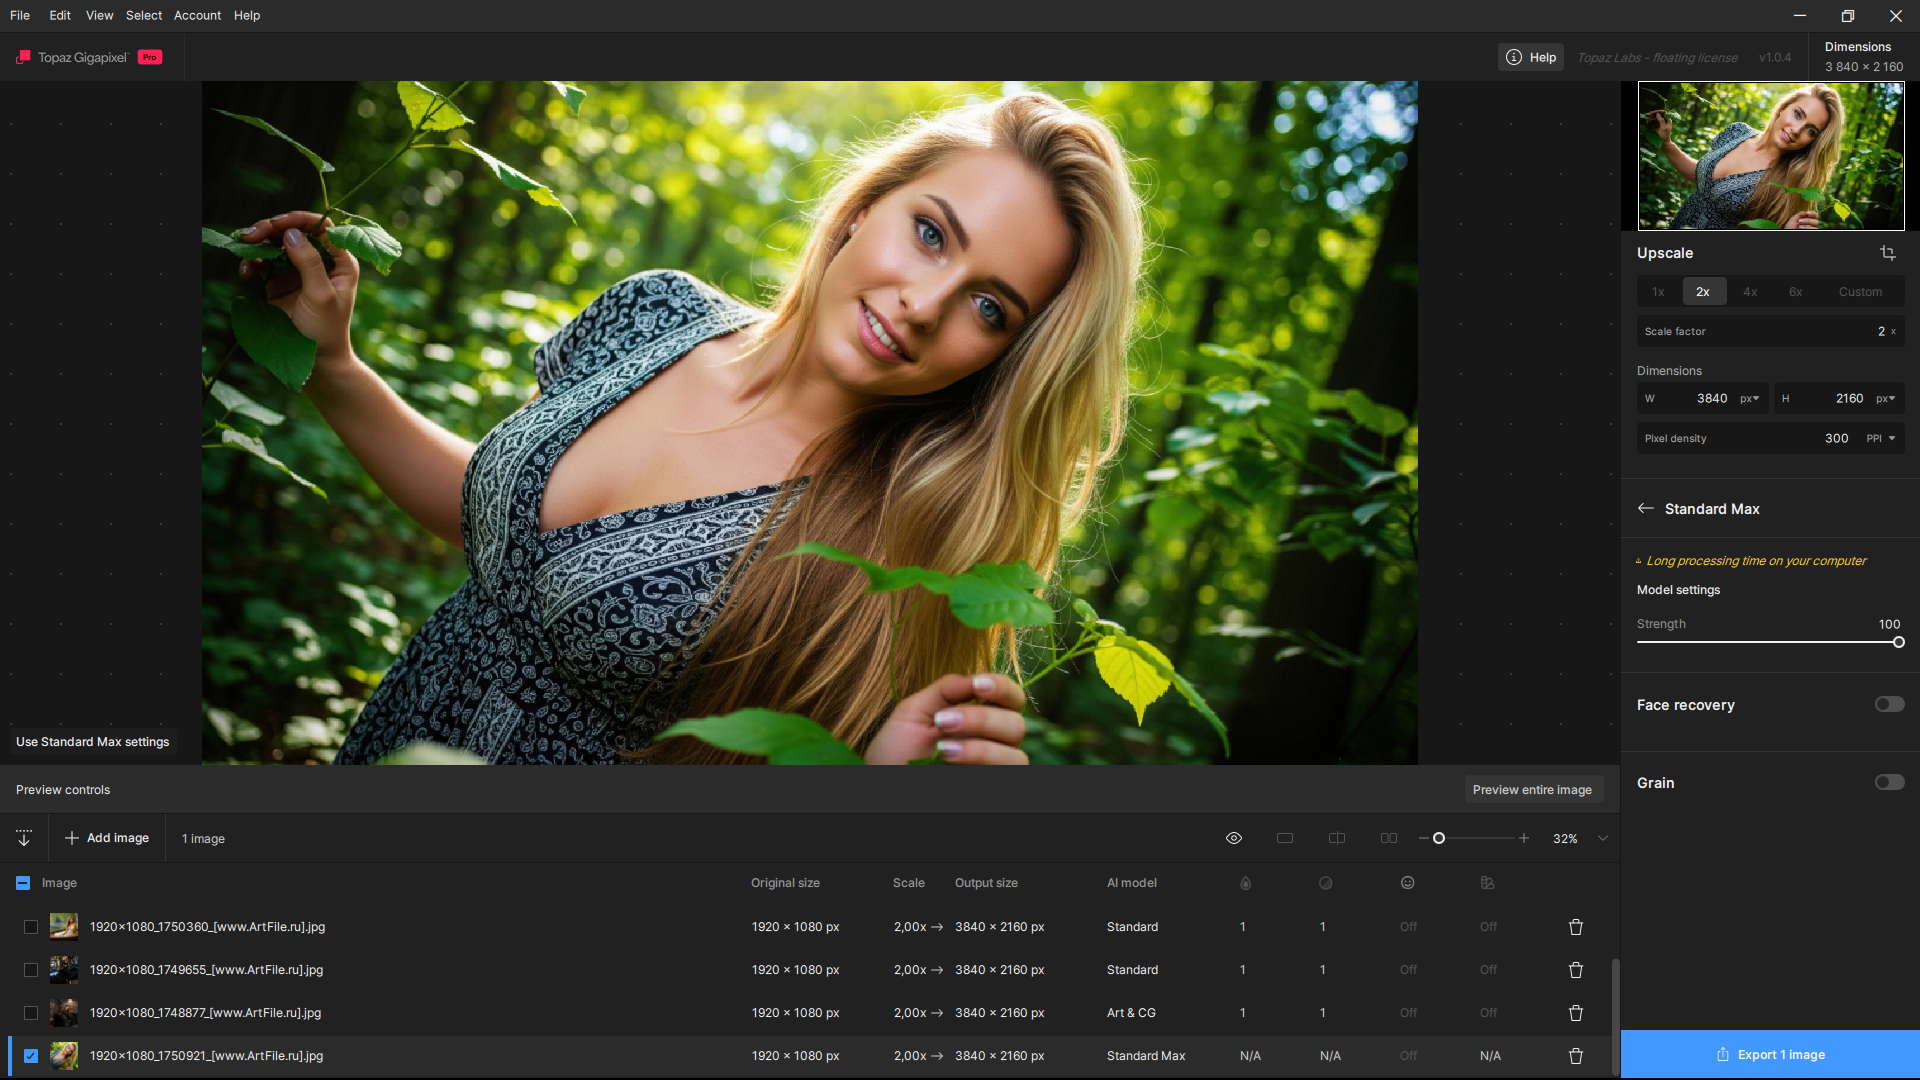Click the crop icon beside Upscale
The height and width of the screenshot is (1080, 1920).
1887,253
